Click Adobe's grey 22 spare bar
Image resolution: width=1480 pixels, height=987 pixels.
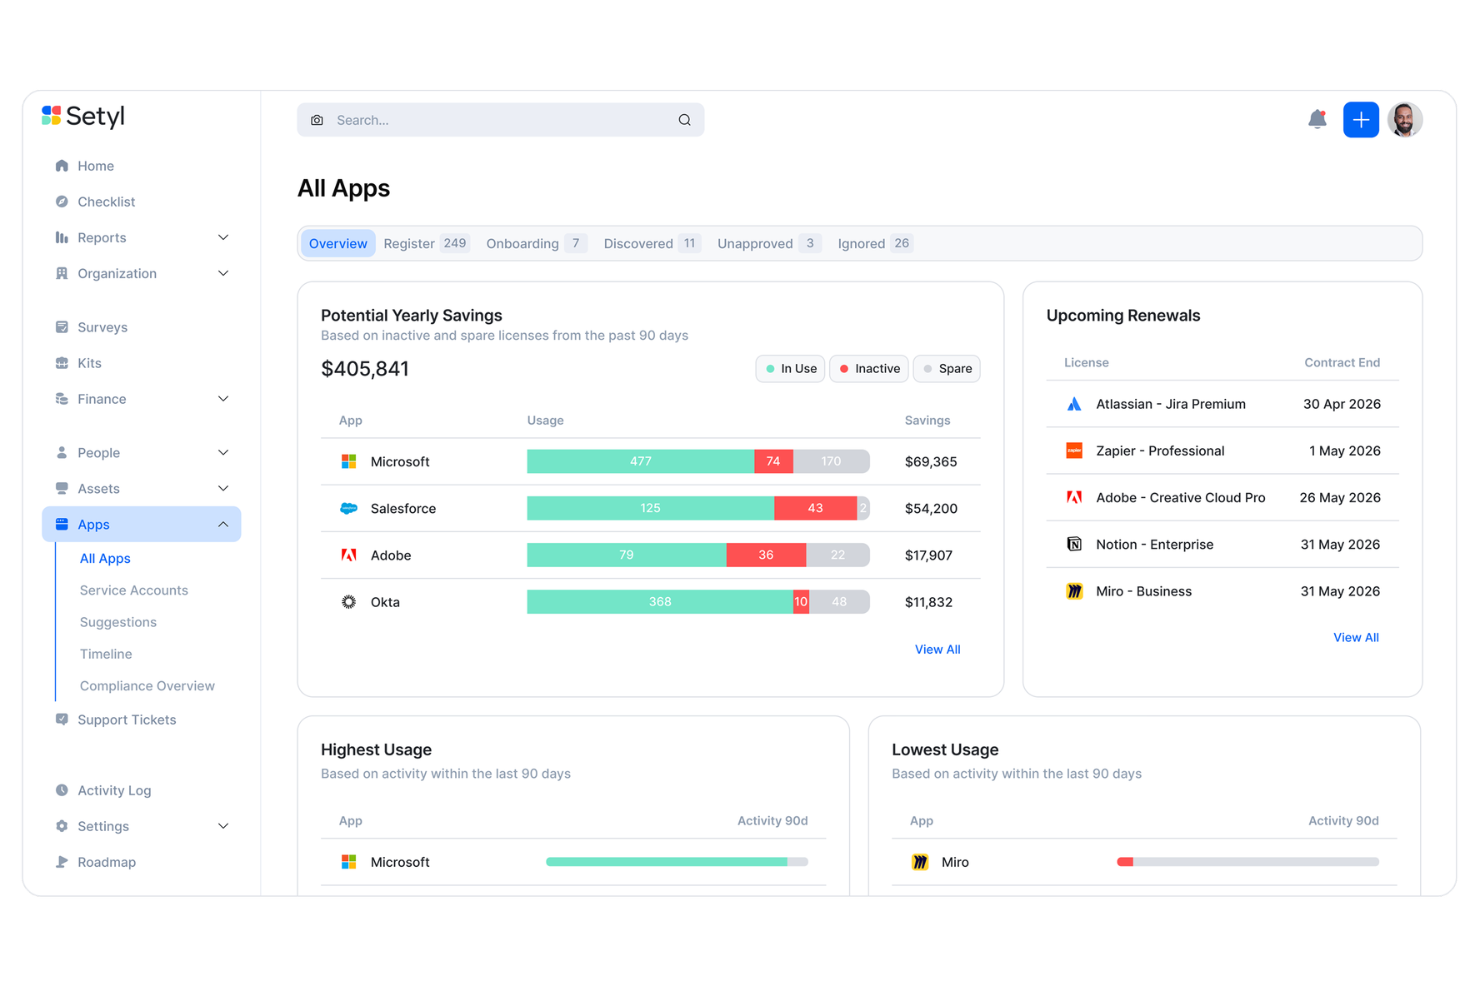tap(838, 556)
